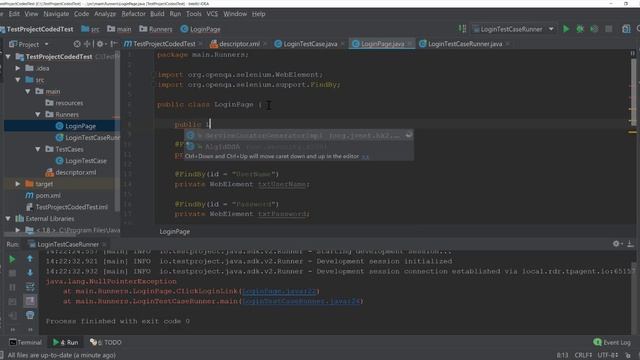Viewport: 640px width, 360px height.
Task: Click the dump threads icon in Run panel
Action: [12, 302]
